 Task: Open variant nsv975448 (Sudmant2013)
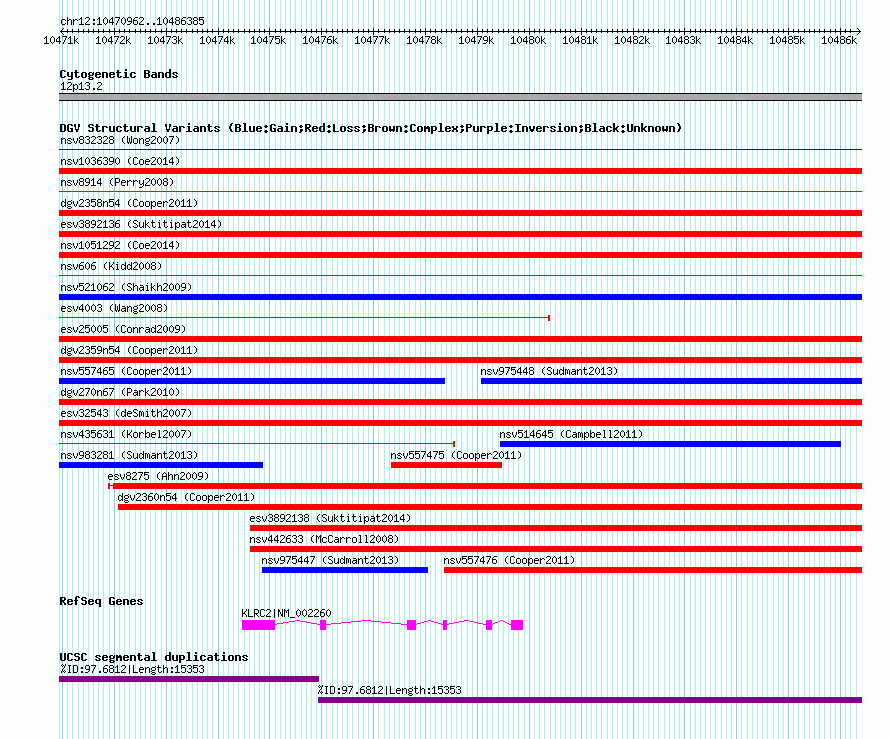[549, 371]
